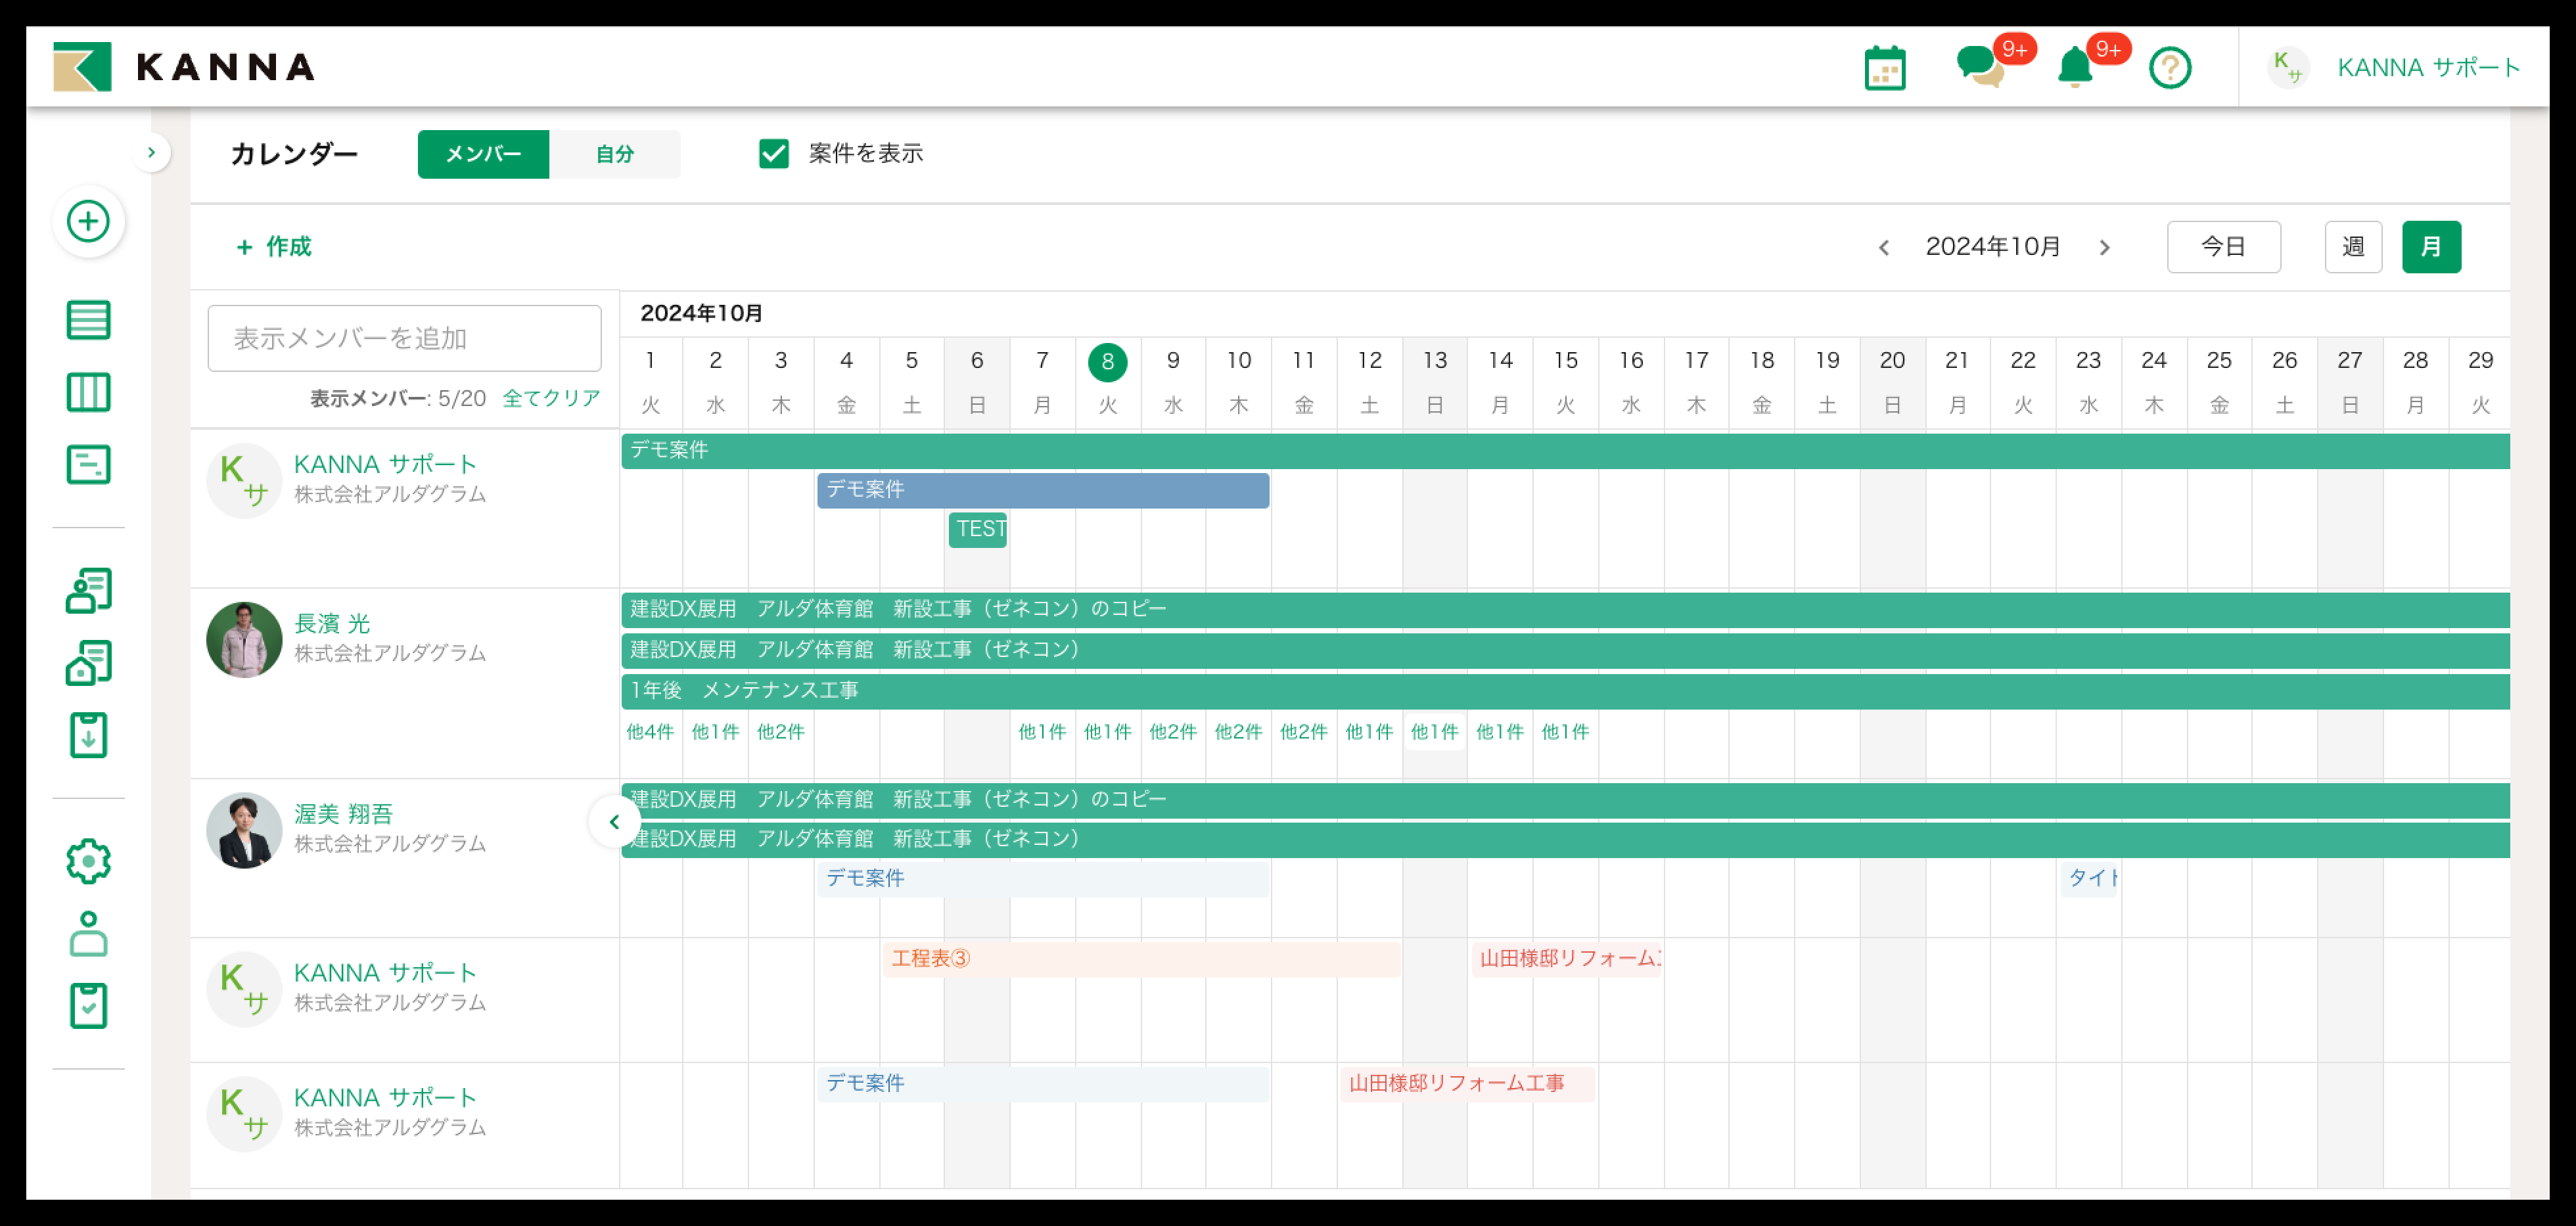Open the notification bell icon

click(2074, 68)
